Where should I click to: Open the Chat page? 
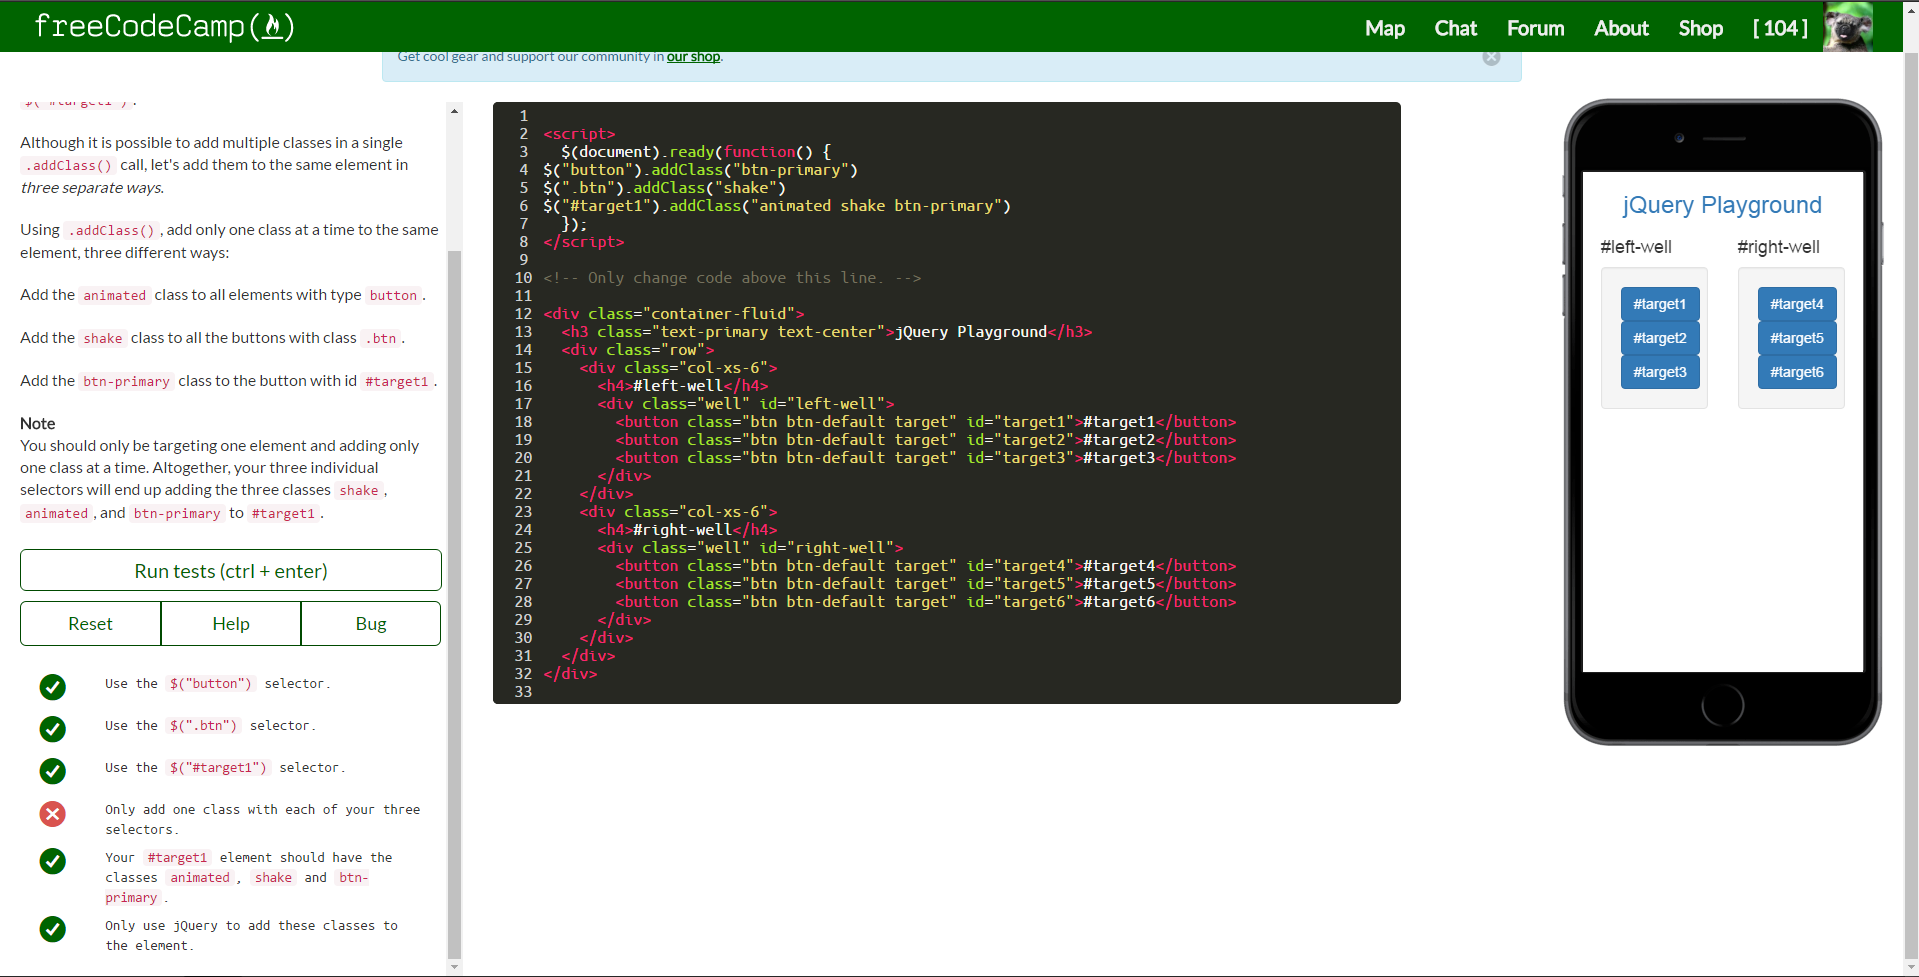[1455, 28]
